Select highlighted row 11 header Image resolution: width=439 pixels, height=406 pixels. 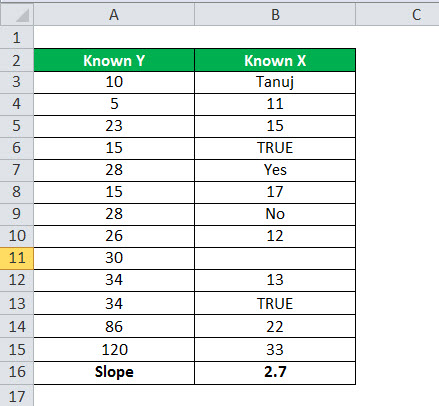[17, 258]
